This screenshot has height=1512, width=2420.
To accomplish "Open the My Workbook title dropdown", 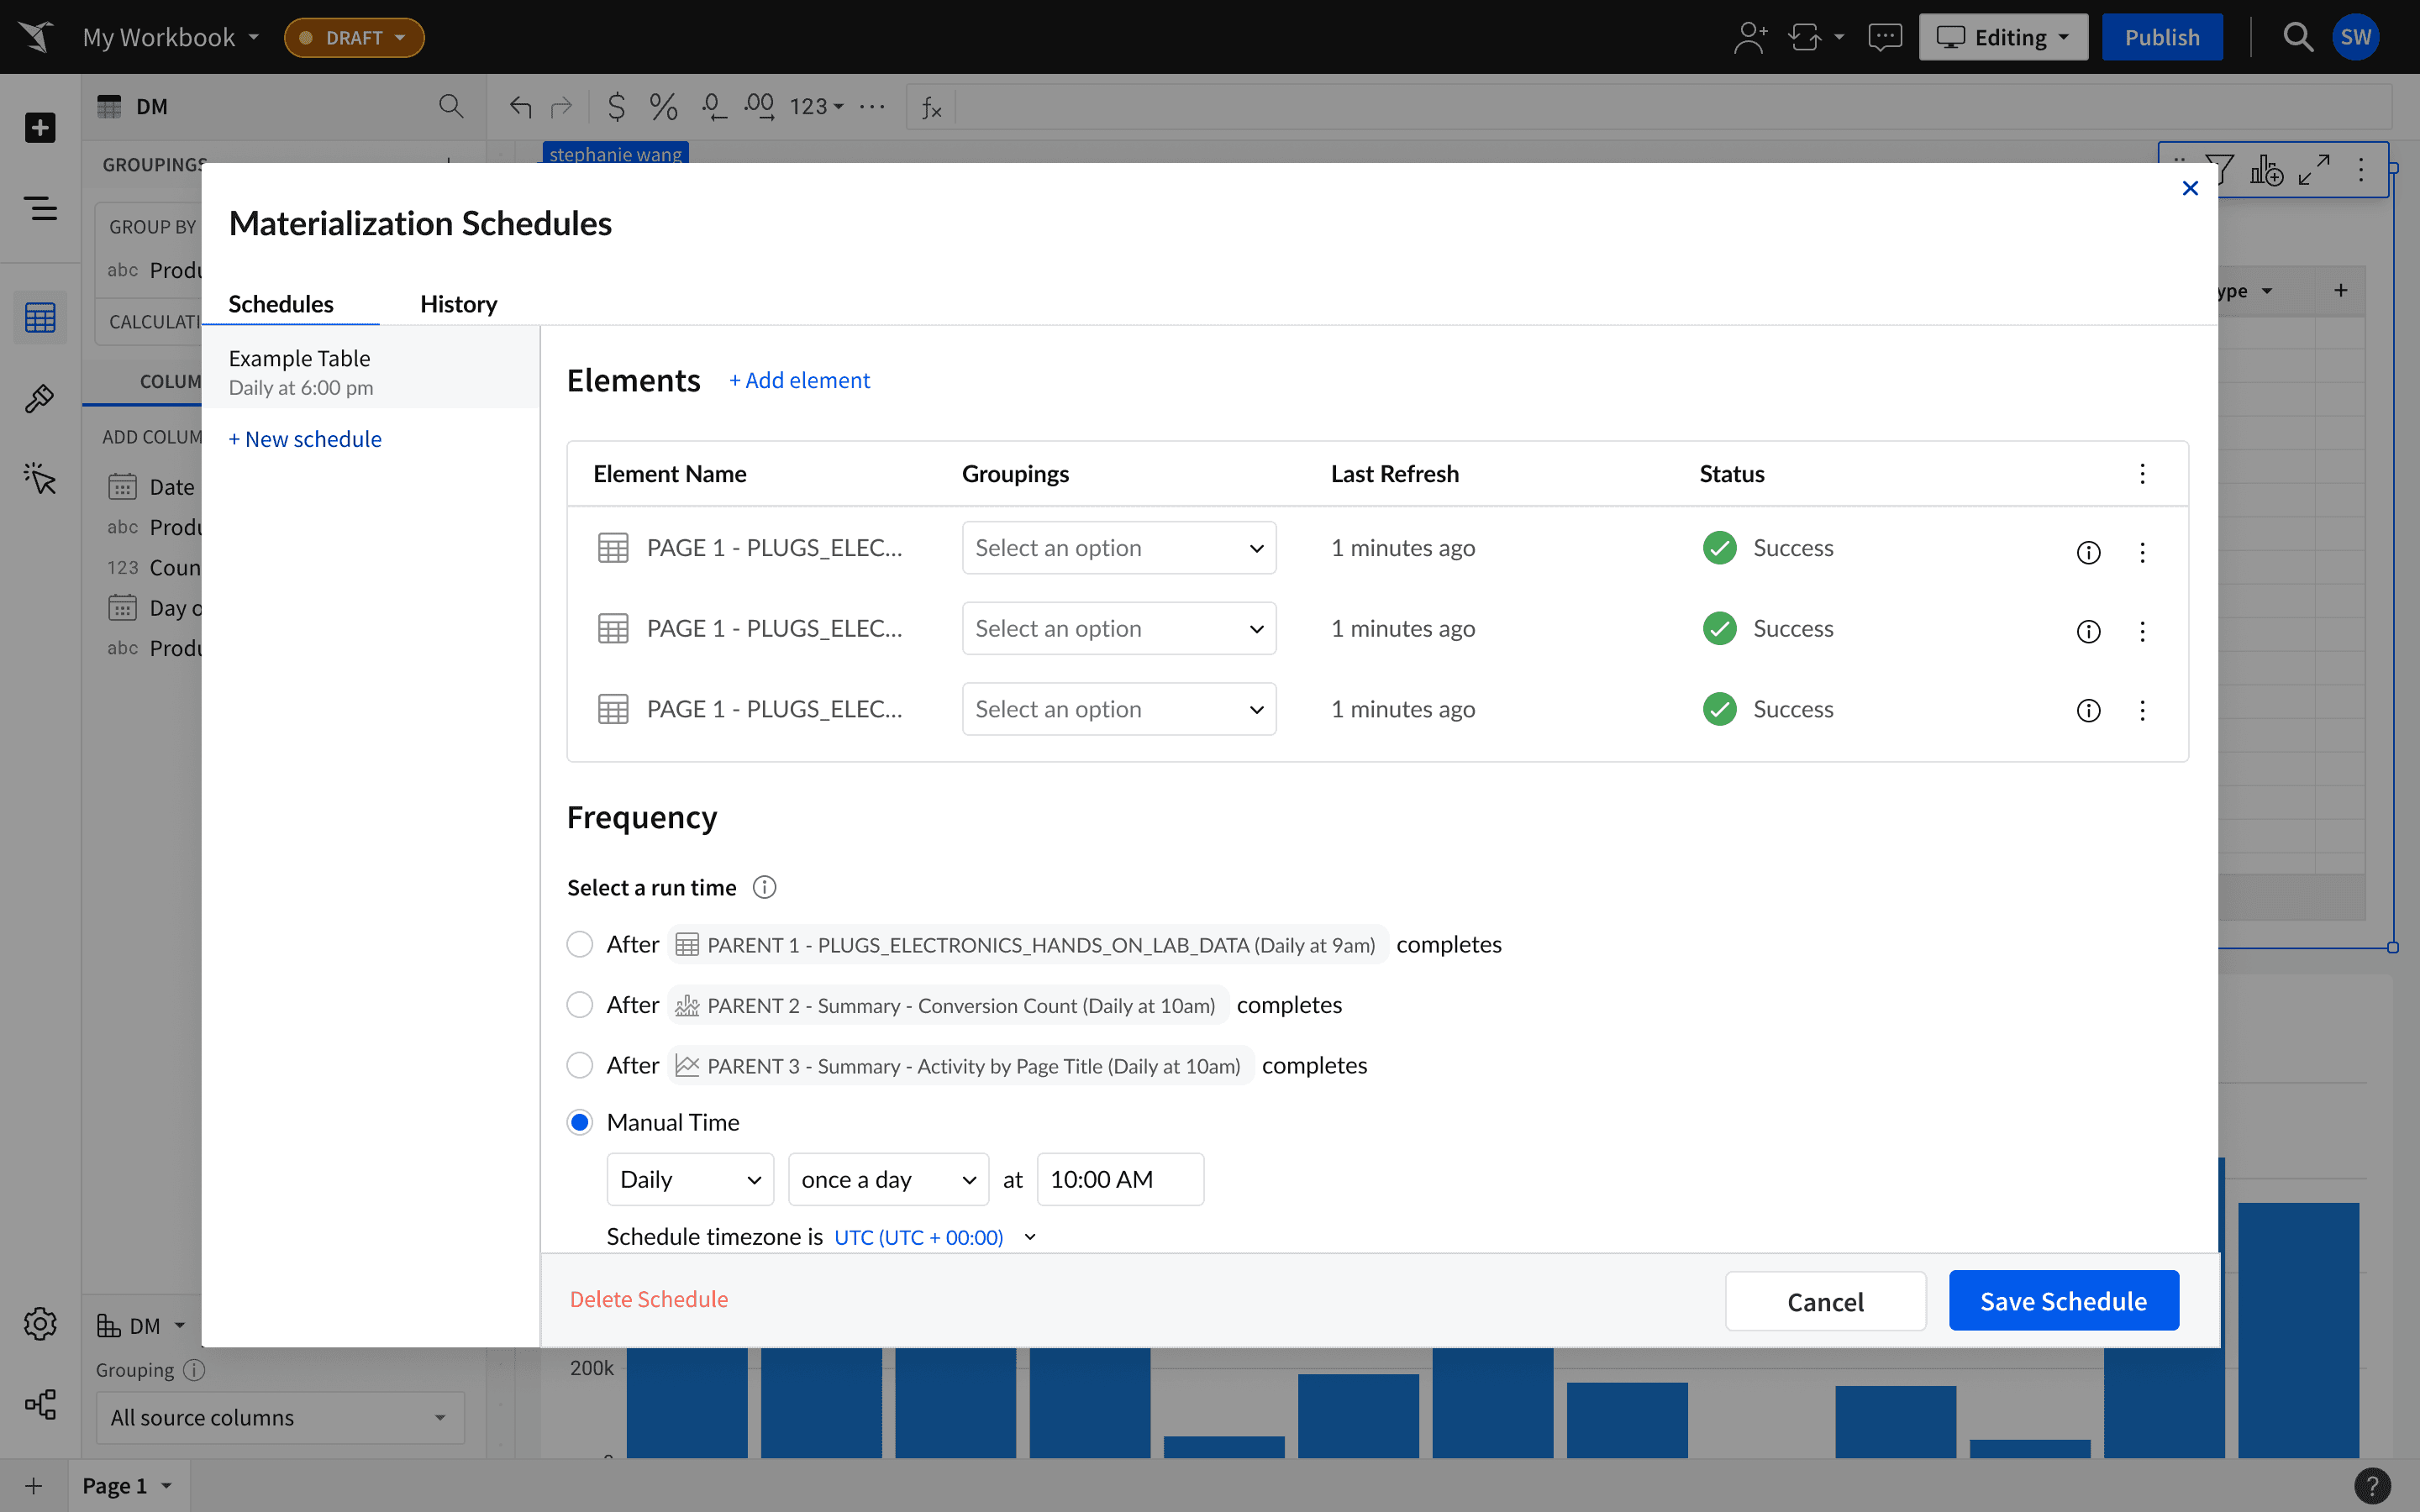I will [x=171, y=38].
